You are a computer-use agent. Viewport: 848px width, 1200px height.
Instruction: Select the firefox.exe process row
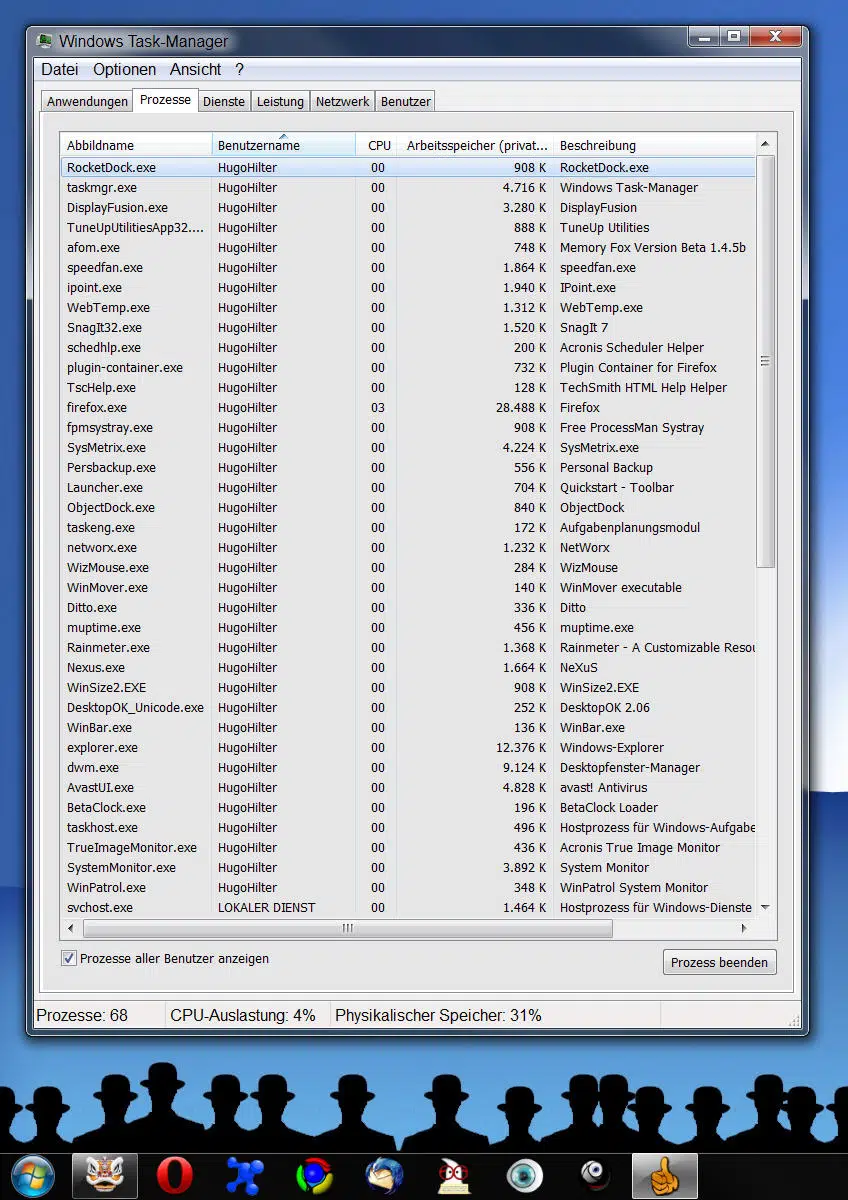(97, 408)
